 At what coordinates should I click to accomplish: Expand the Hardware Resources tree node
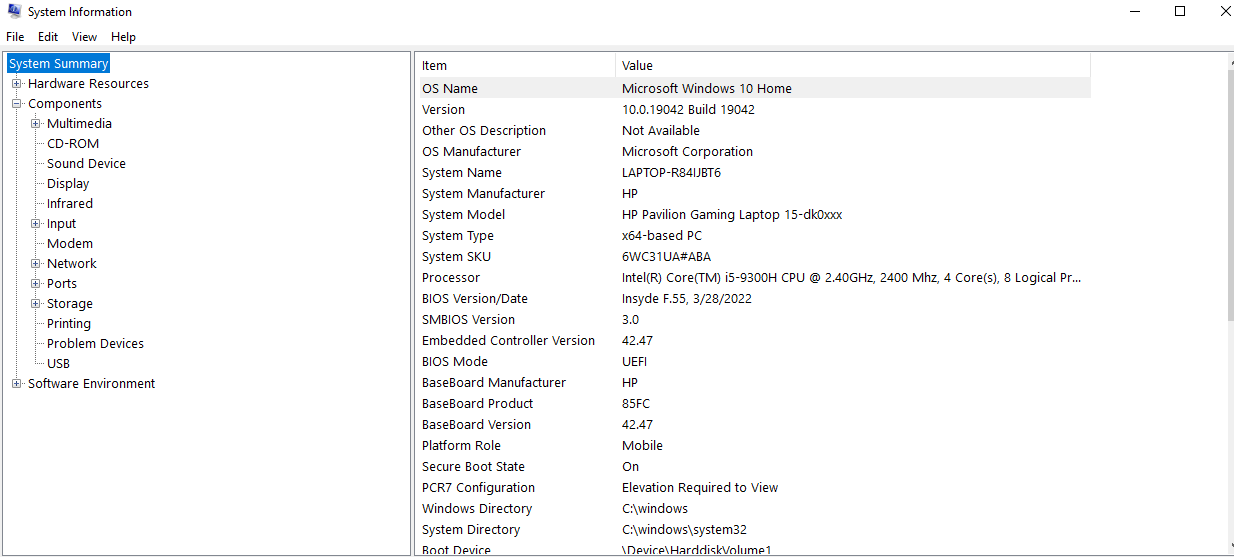pyautogui.click(x=16, y=84)
